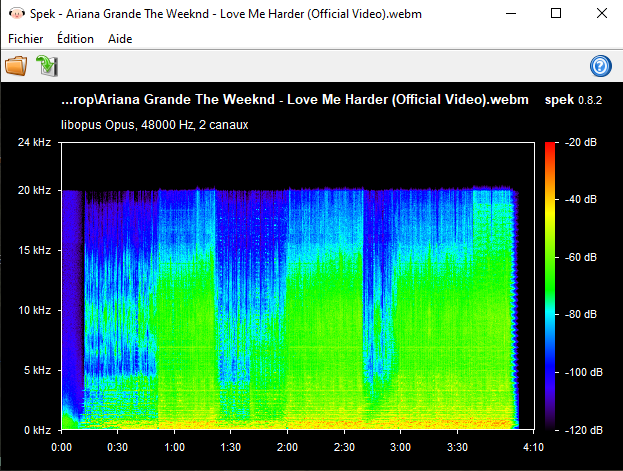The height and width of the screenshot is (471, 623).
Task: Click the save spectrogram image icon
Action: pyautogui.click(x=46, y=66)
